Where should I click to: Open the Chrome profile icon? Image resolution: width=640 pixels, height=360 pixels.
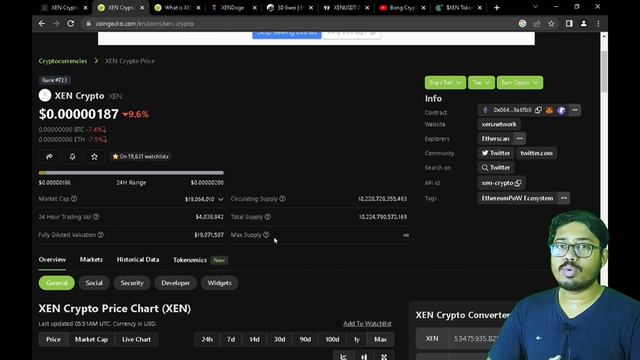584,24
